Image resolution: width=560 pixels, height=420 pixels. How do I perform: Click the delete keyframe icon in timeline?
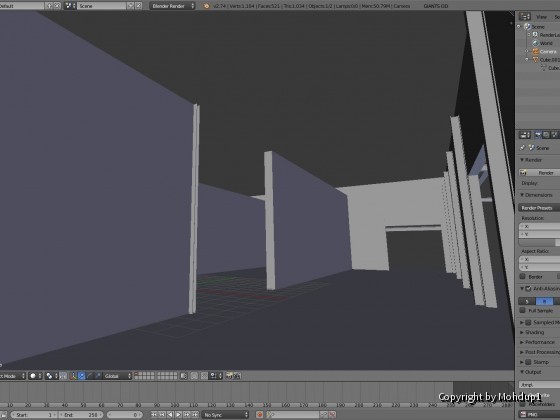tap(332, 415)
